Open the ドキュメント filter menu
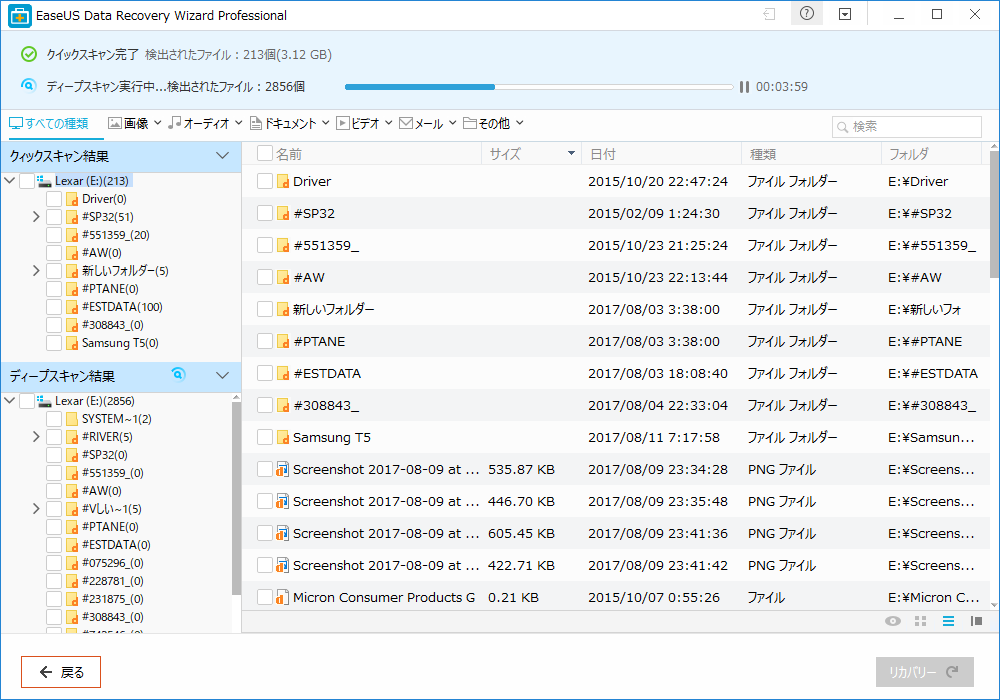 coord(290,124)
